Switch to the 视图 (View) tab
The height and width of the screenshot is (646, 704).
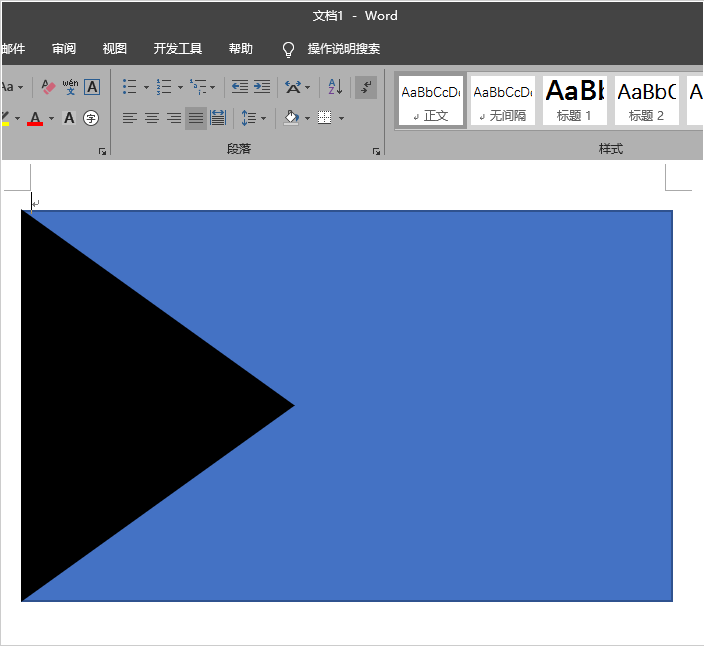pyautogui.click(x=114, y=48)
